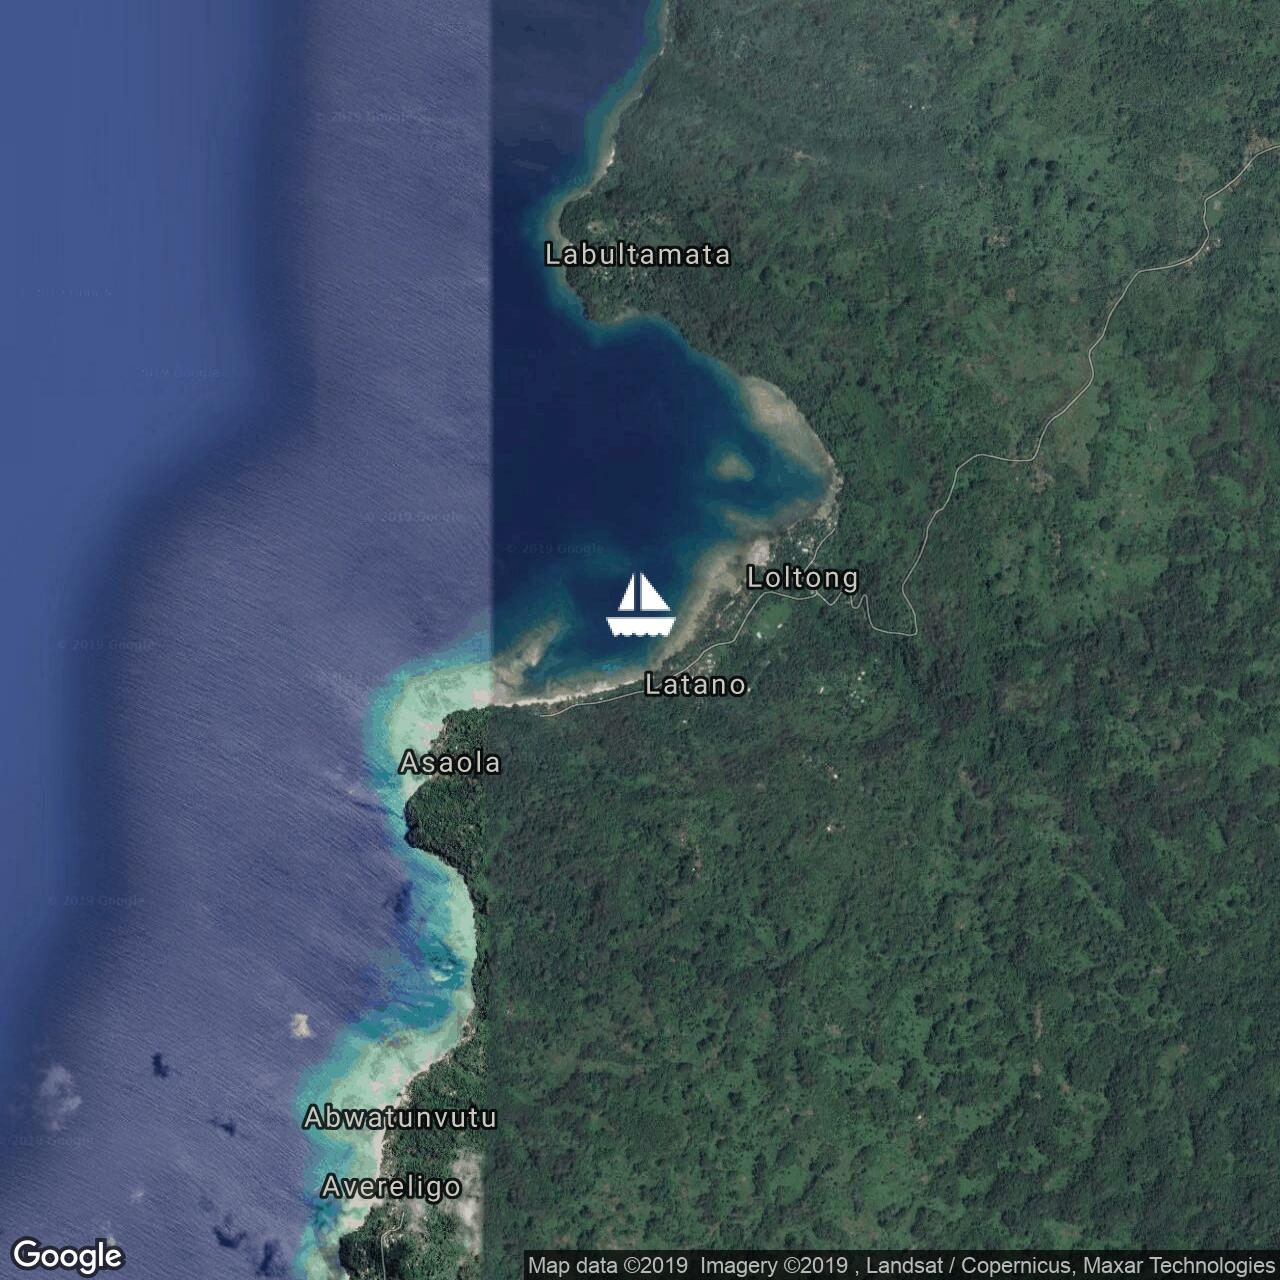Select the Loltong village label
This screenshot has height=1280, width=1280.
coord(803,578)
